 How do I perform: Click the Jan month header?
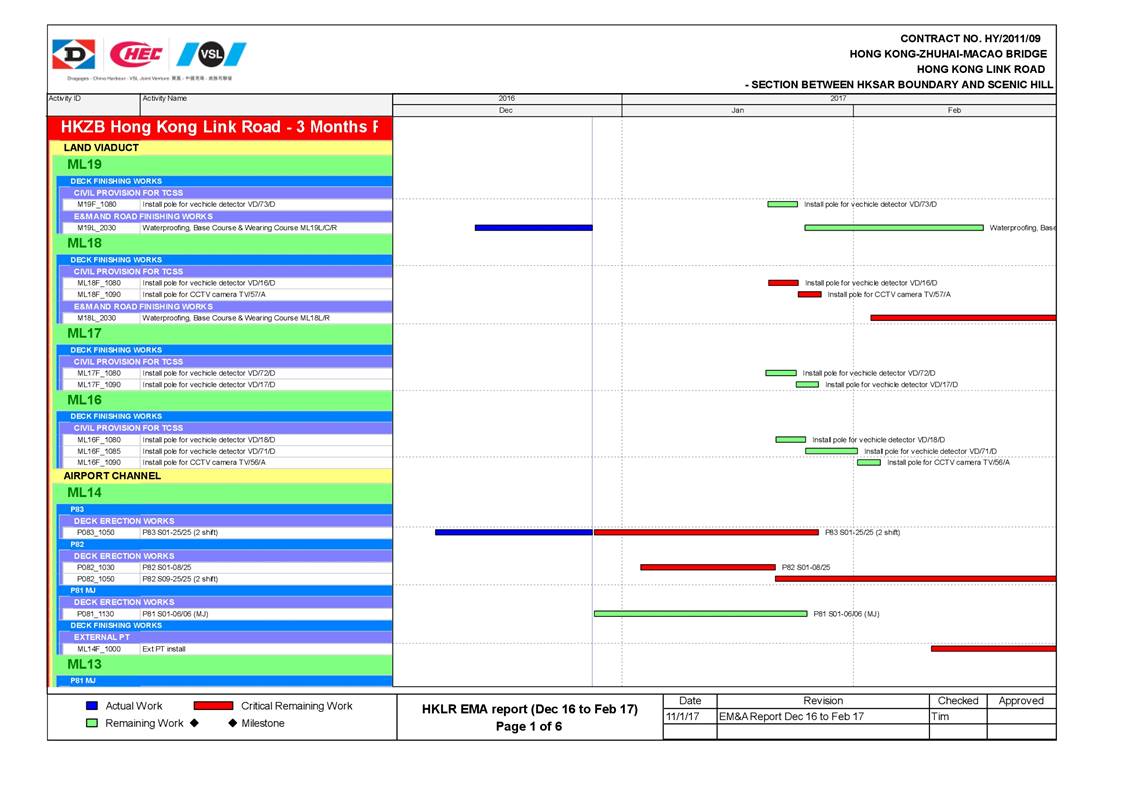point(738,110)
